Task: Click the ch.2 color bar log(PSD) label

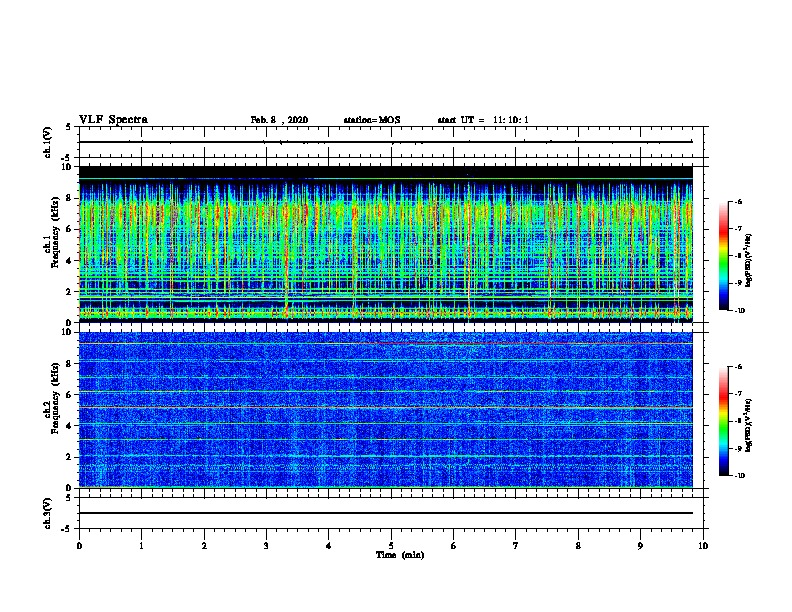Action: point(749,425)
